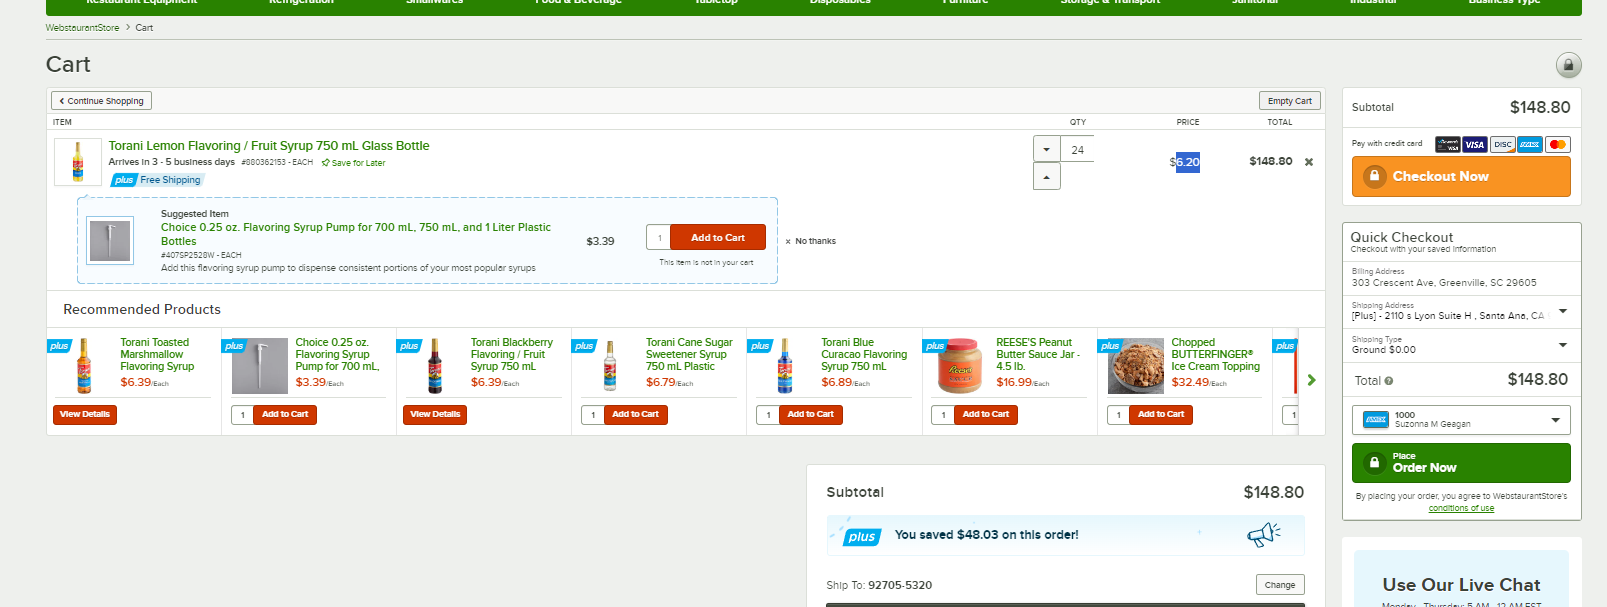This screenshot has width=1607, height=607.
Task: Open Chopped BUTTERFINGER Ice Cream Topping link
Action: pos(1216,354)
